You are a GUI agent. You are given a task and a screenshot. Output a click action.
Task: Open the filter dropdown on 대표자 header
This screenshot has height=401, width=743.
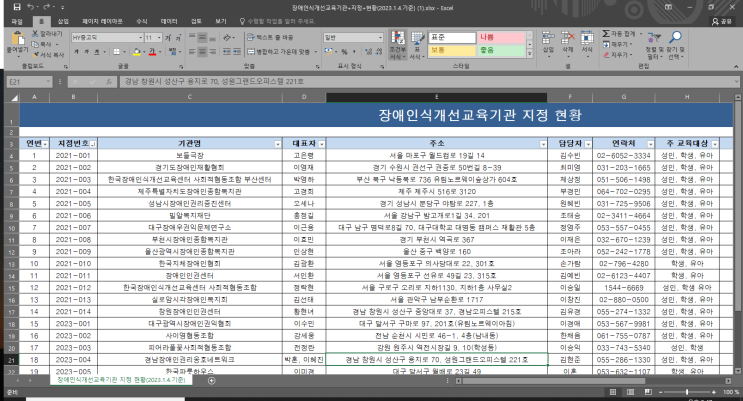coord(322,144)
